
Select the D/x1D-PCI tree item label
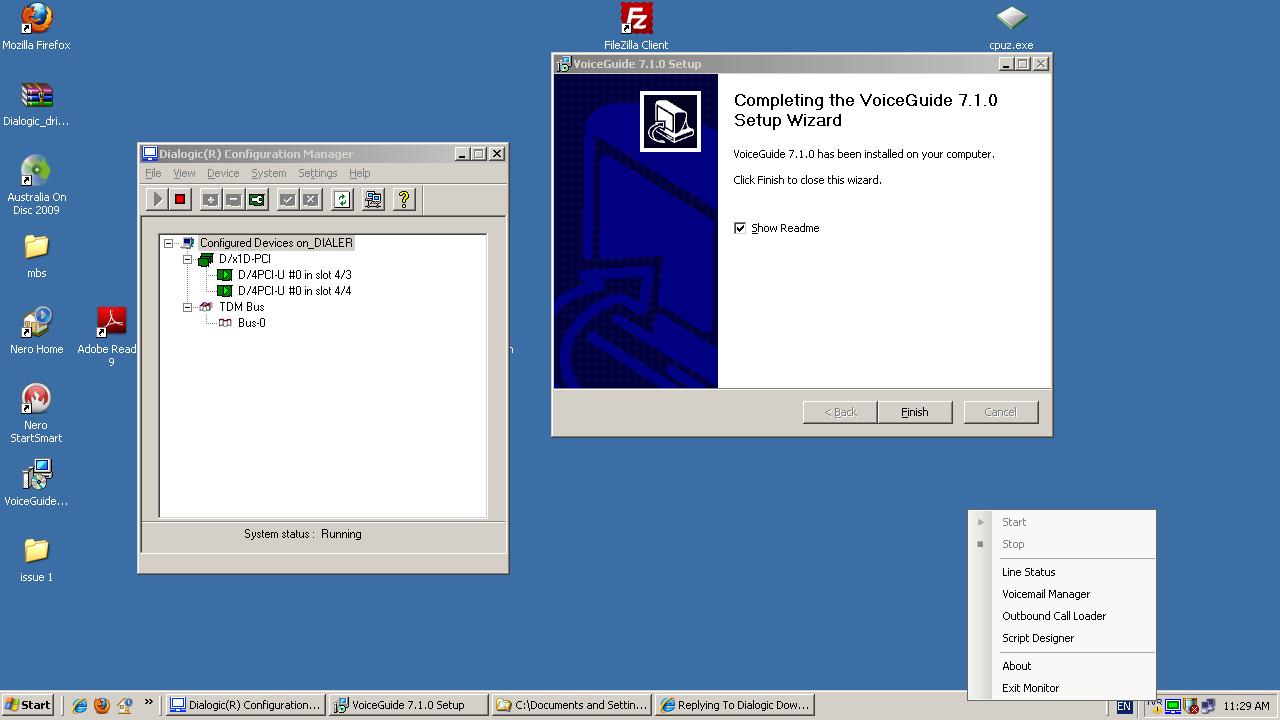(x=244, y=259)
